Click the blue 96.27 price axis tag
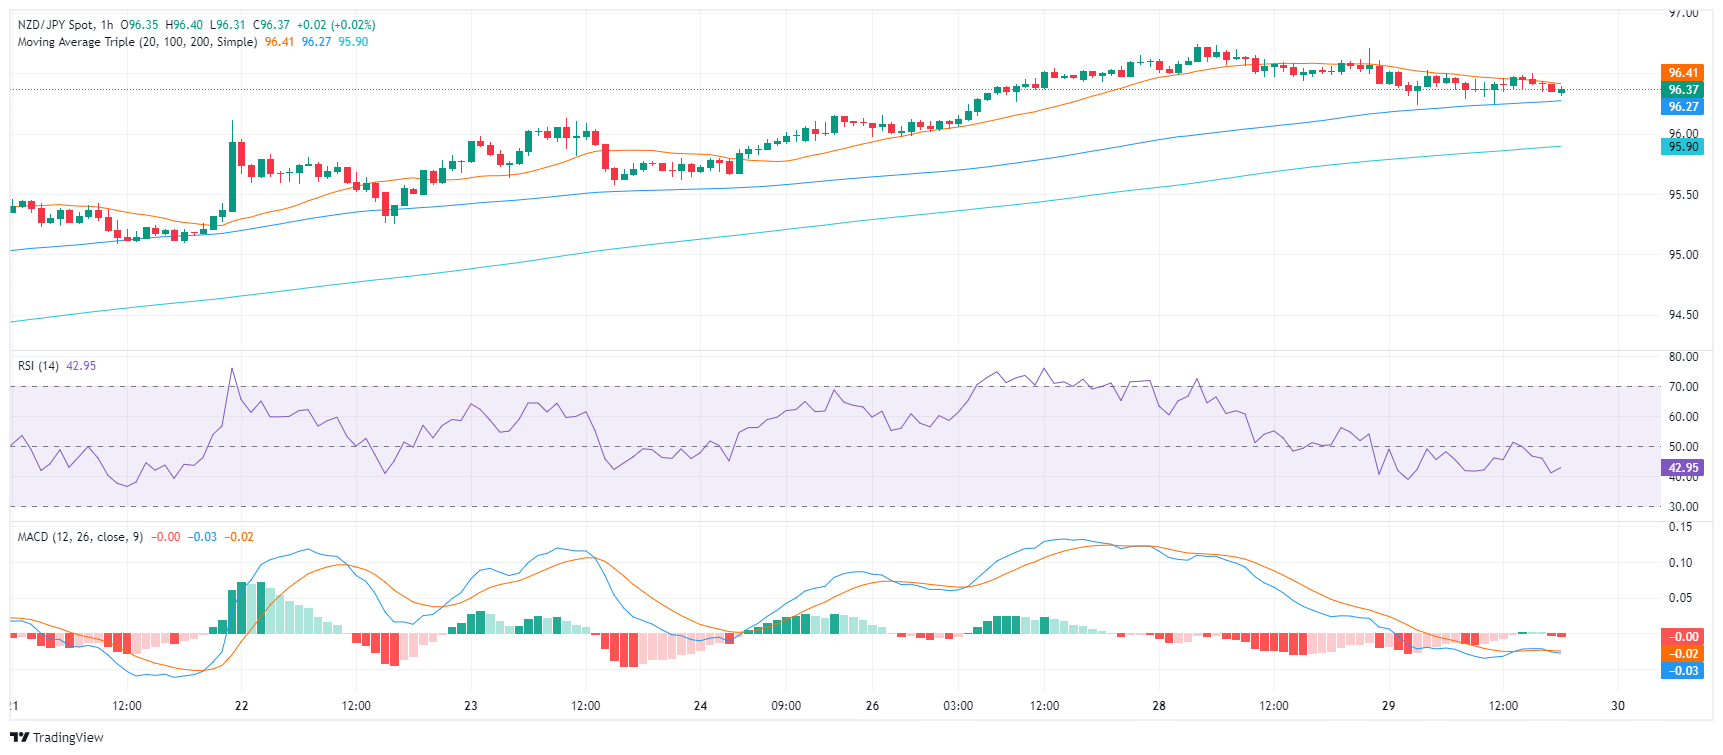Screen dimensions: 1723x755 [x=1683, y=107]
